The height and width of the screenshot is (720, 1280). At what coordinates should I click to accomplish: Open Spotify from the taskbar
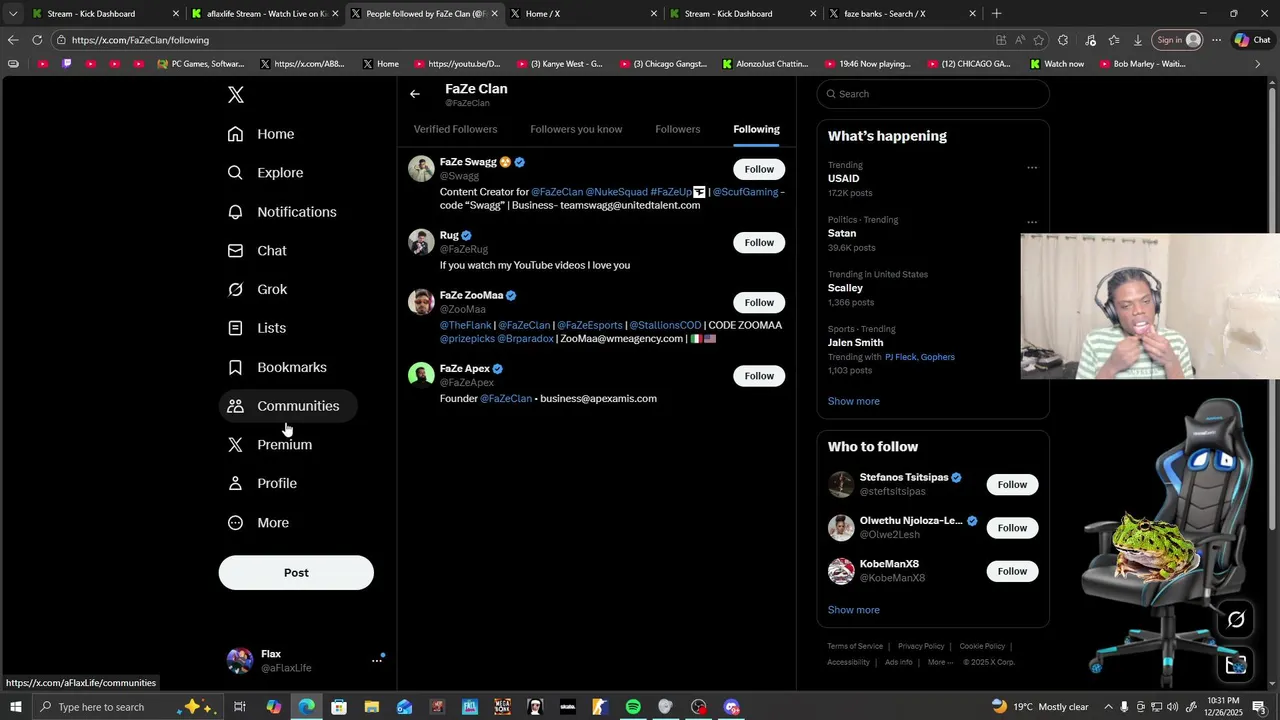point(633,707)
